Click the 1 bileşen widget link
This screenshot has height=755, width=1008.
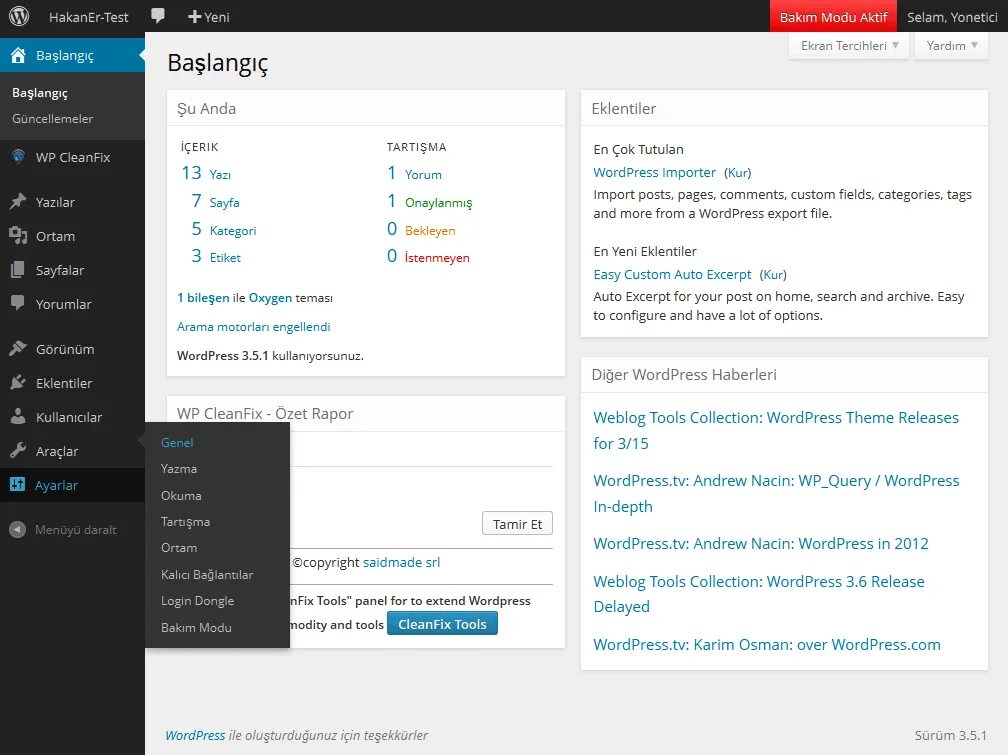click(203, 298)
